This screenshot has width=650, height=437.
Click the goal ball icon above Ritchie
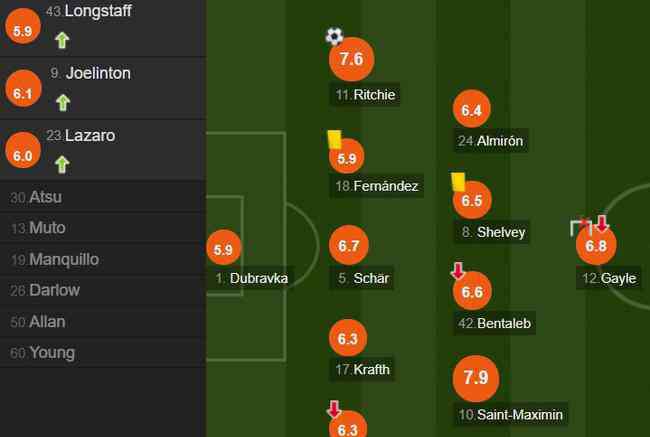coord(334,36)
